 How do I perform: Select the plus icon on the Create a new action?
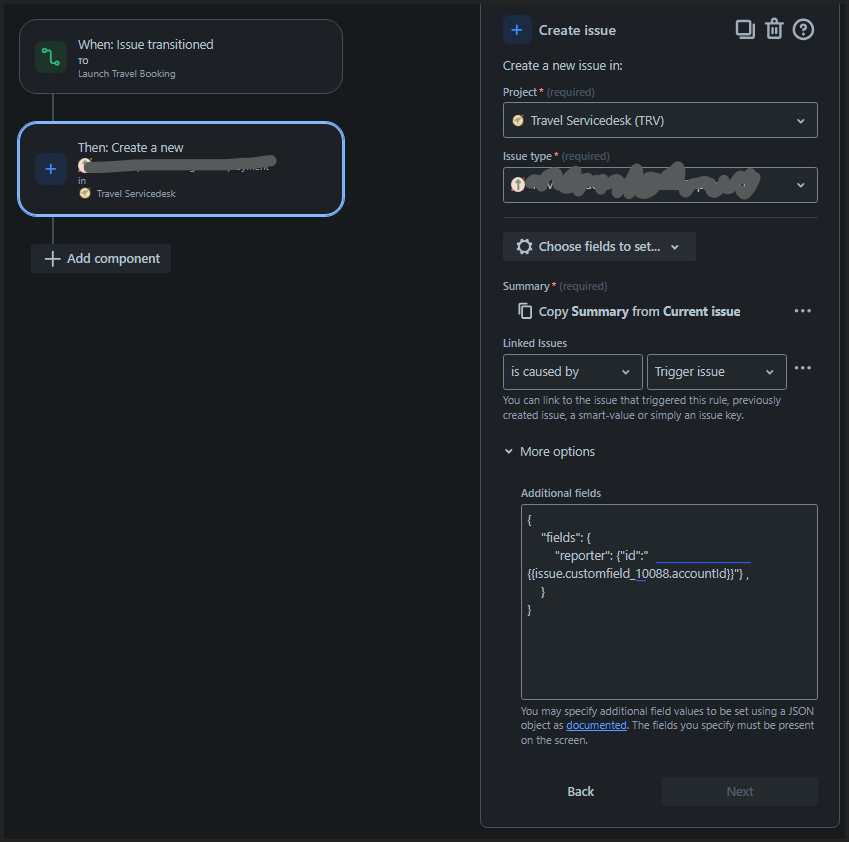tap(51, 169)
